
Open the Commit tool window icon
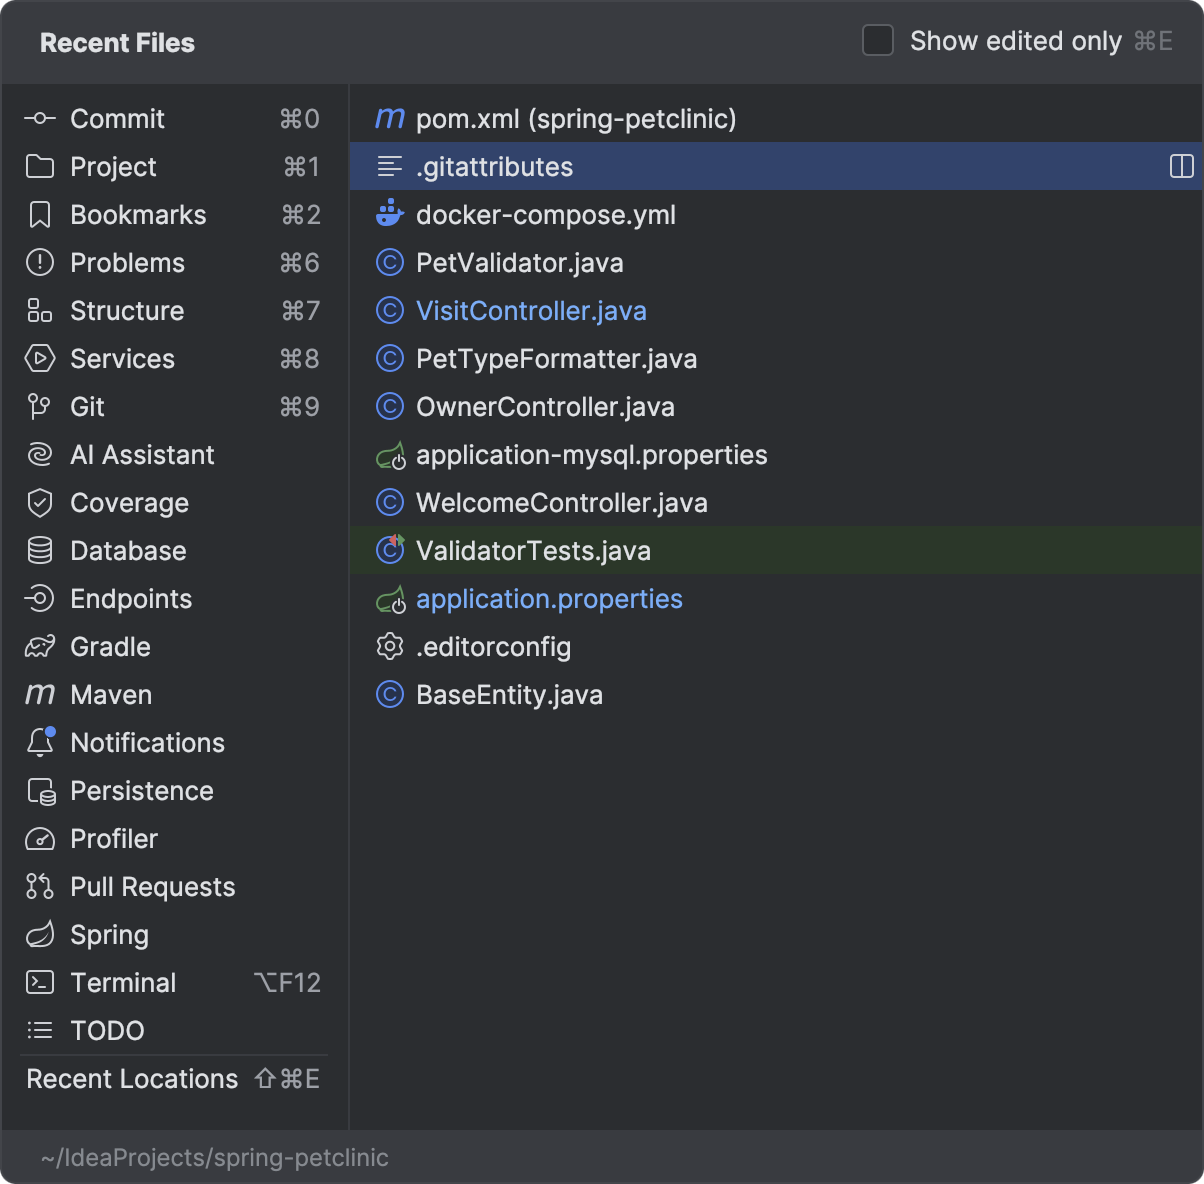39,119
